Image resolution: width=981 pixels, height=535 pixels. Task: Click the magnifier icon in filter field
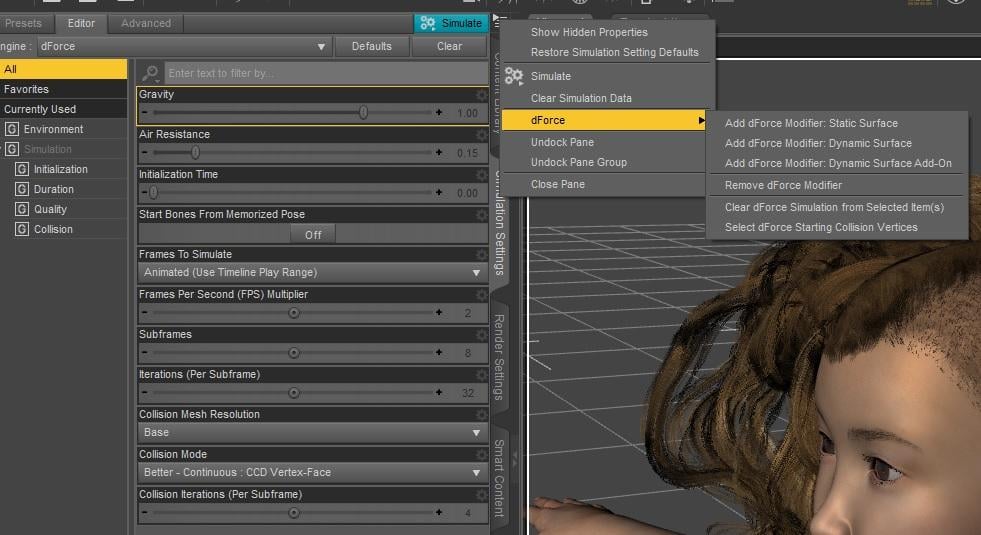(150, 73)
